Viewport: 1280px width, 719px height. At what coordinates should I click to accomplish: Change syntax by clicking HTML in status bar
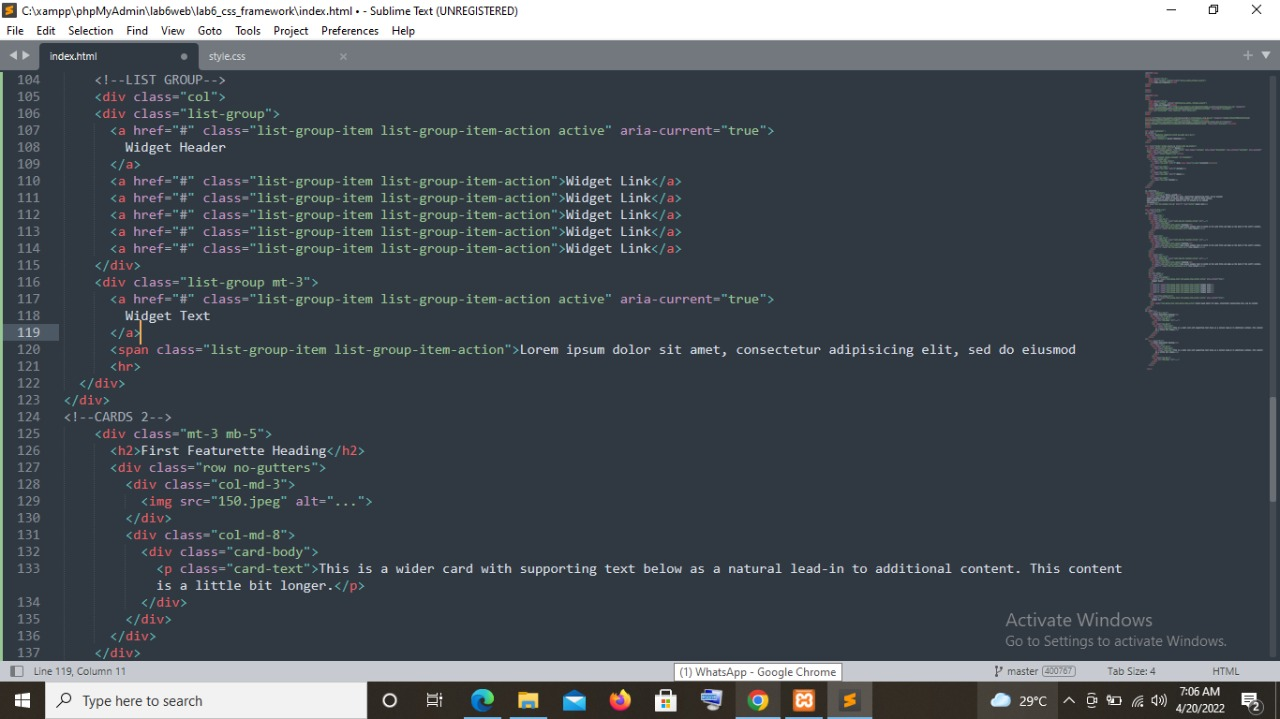pyautogui.click(x=1225, y=671)
